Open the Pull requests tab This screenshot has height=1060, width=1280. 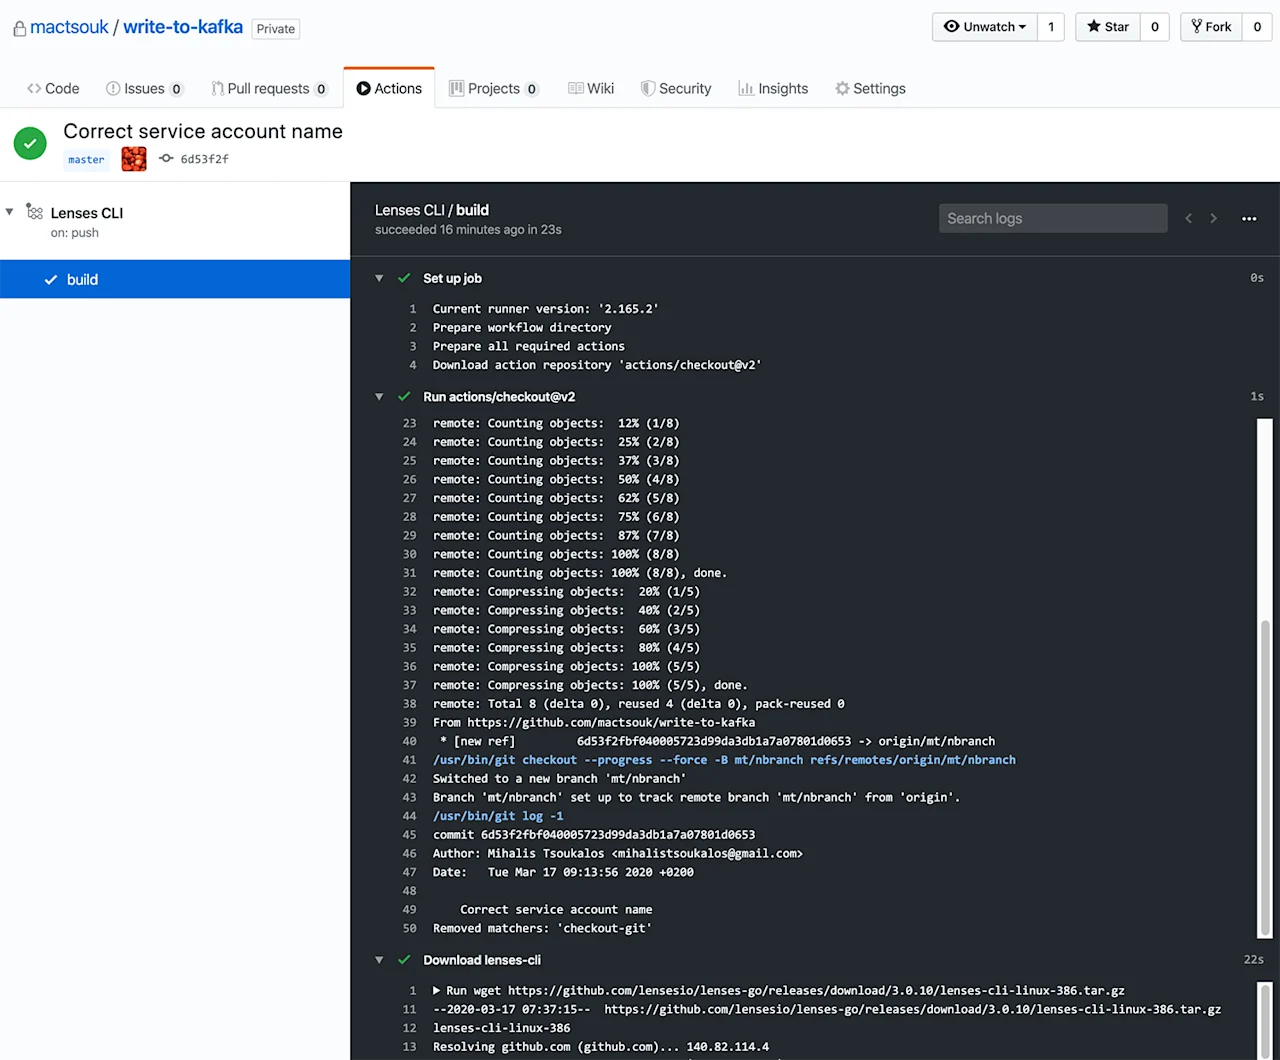269,88
